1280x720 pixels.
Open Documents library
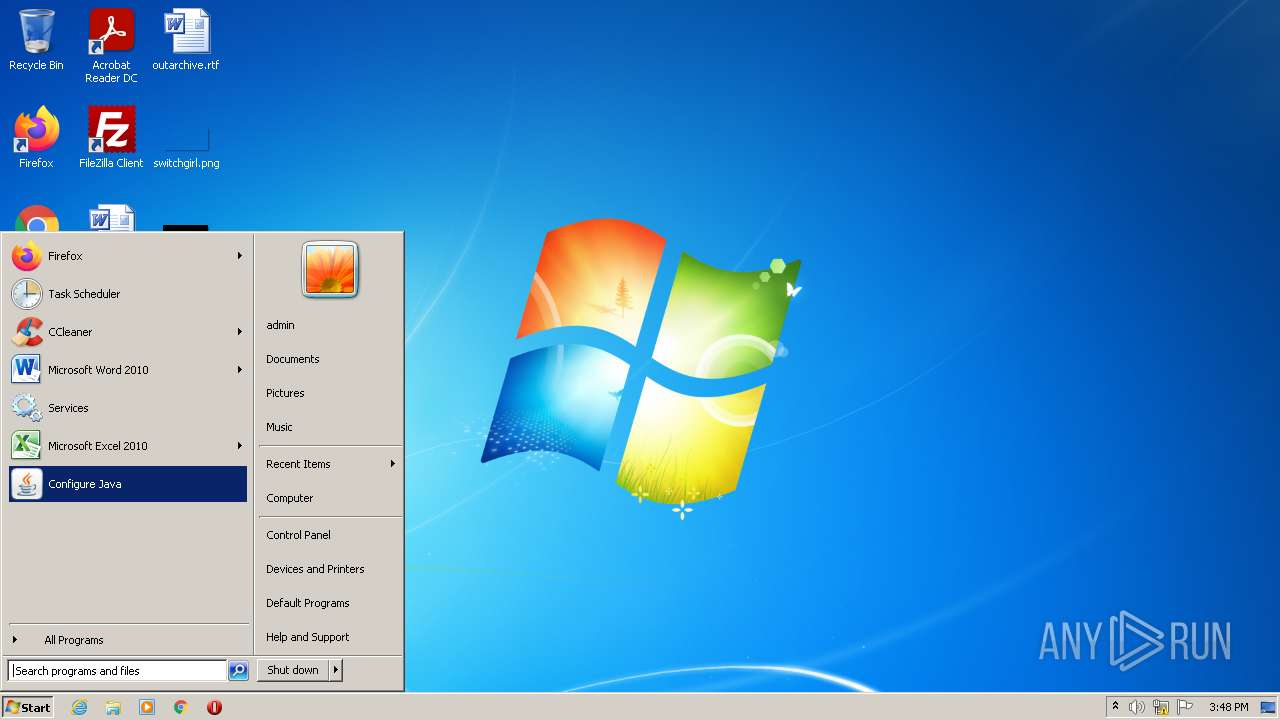[330, 359]
